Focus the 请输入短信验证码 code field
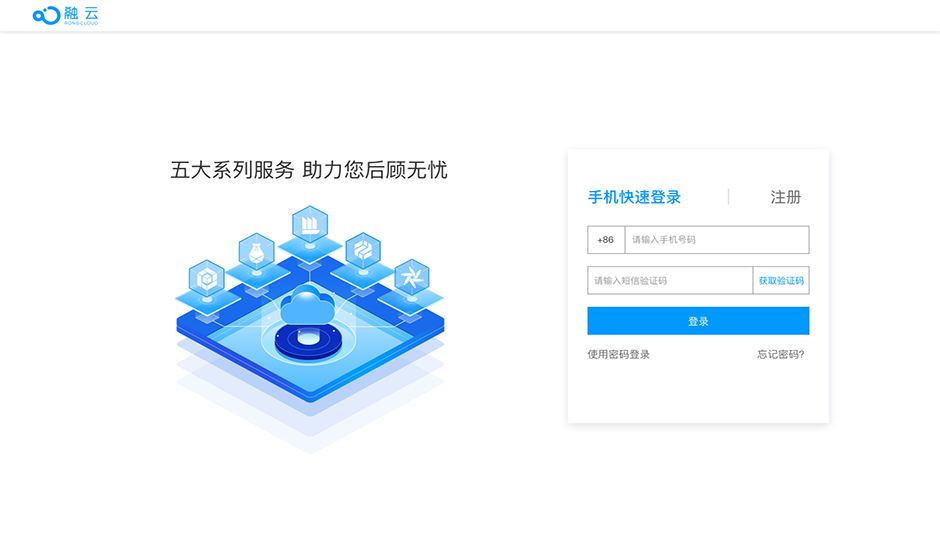The width and height of the screenshot is (940, 560). [670, 281]
